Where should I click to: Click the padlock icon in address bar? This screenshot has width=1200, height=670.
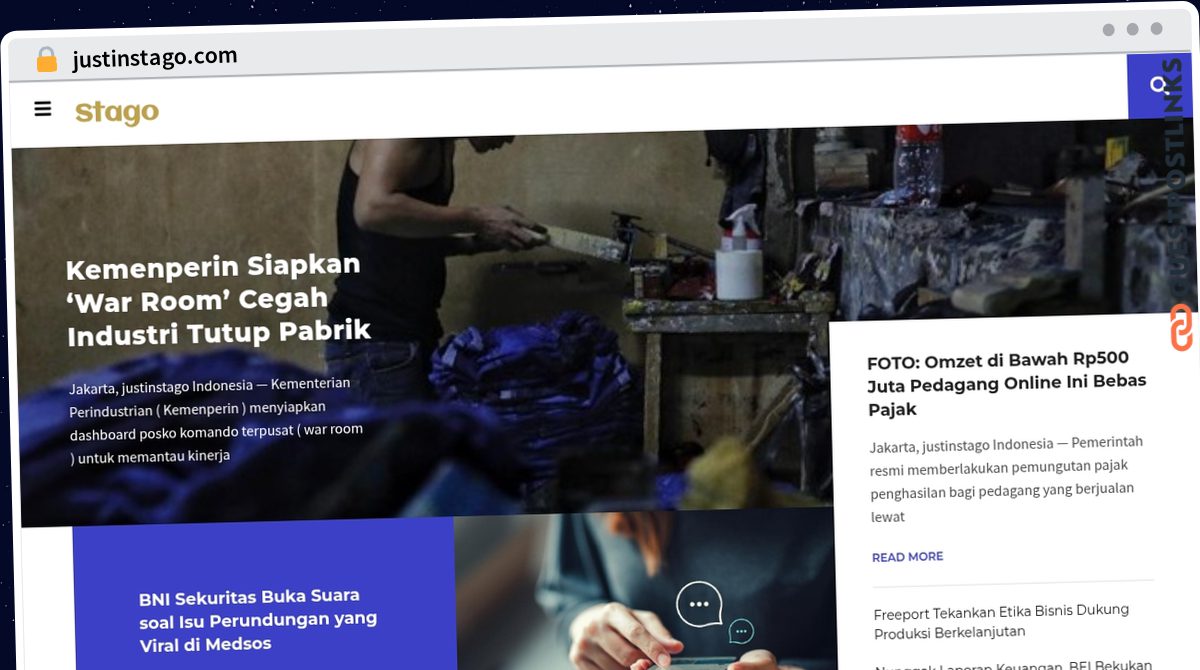click(x=47, y=60)
